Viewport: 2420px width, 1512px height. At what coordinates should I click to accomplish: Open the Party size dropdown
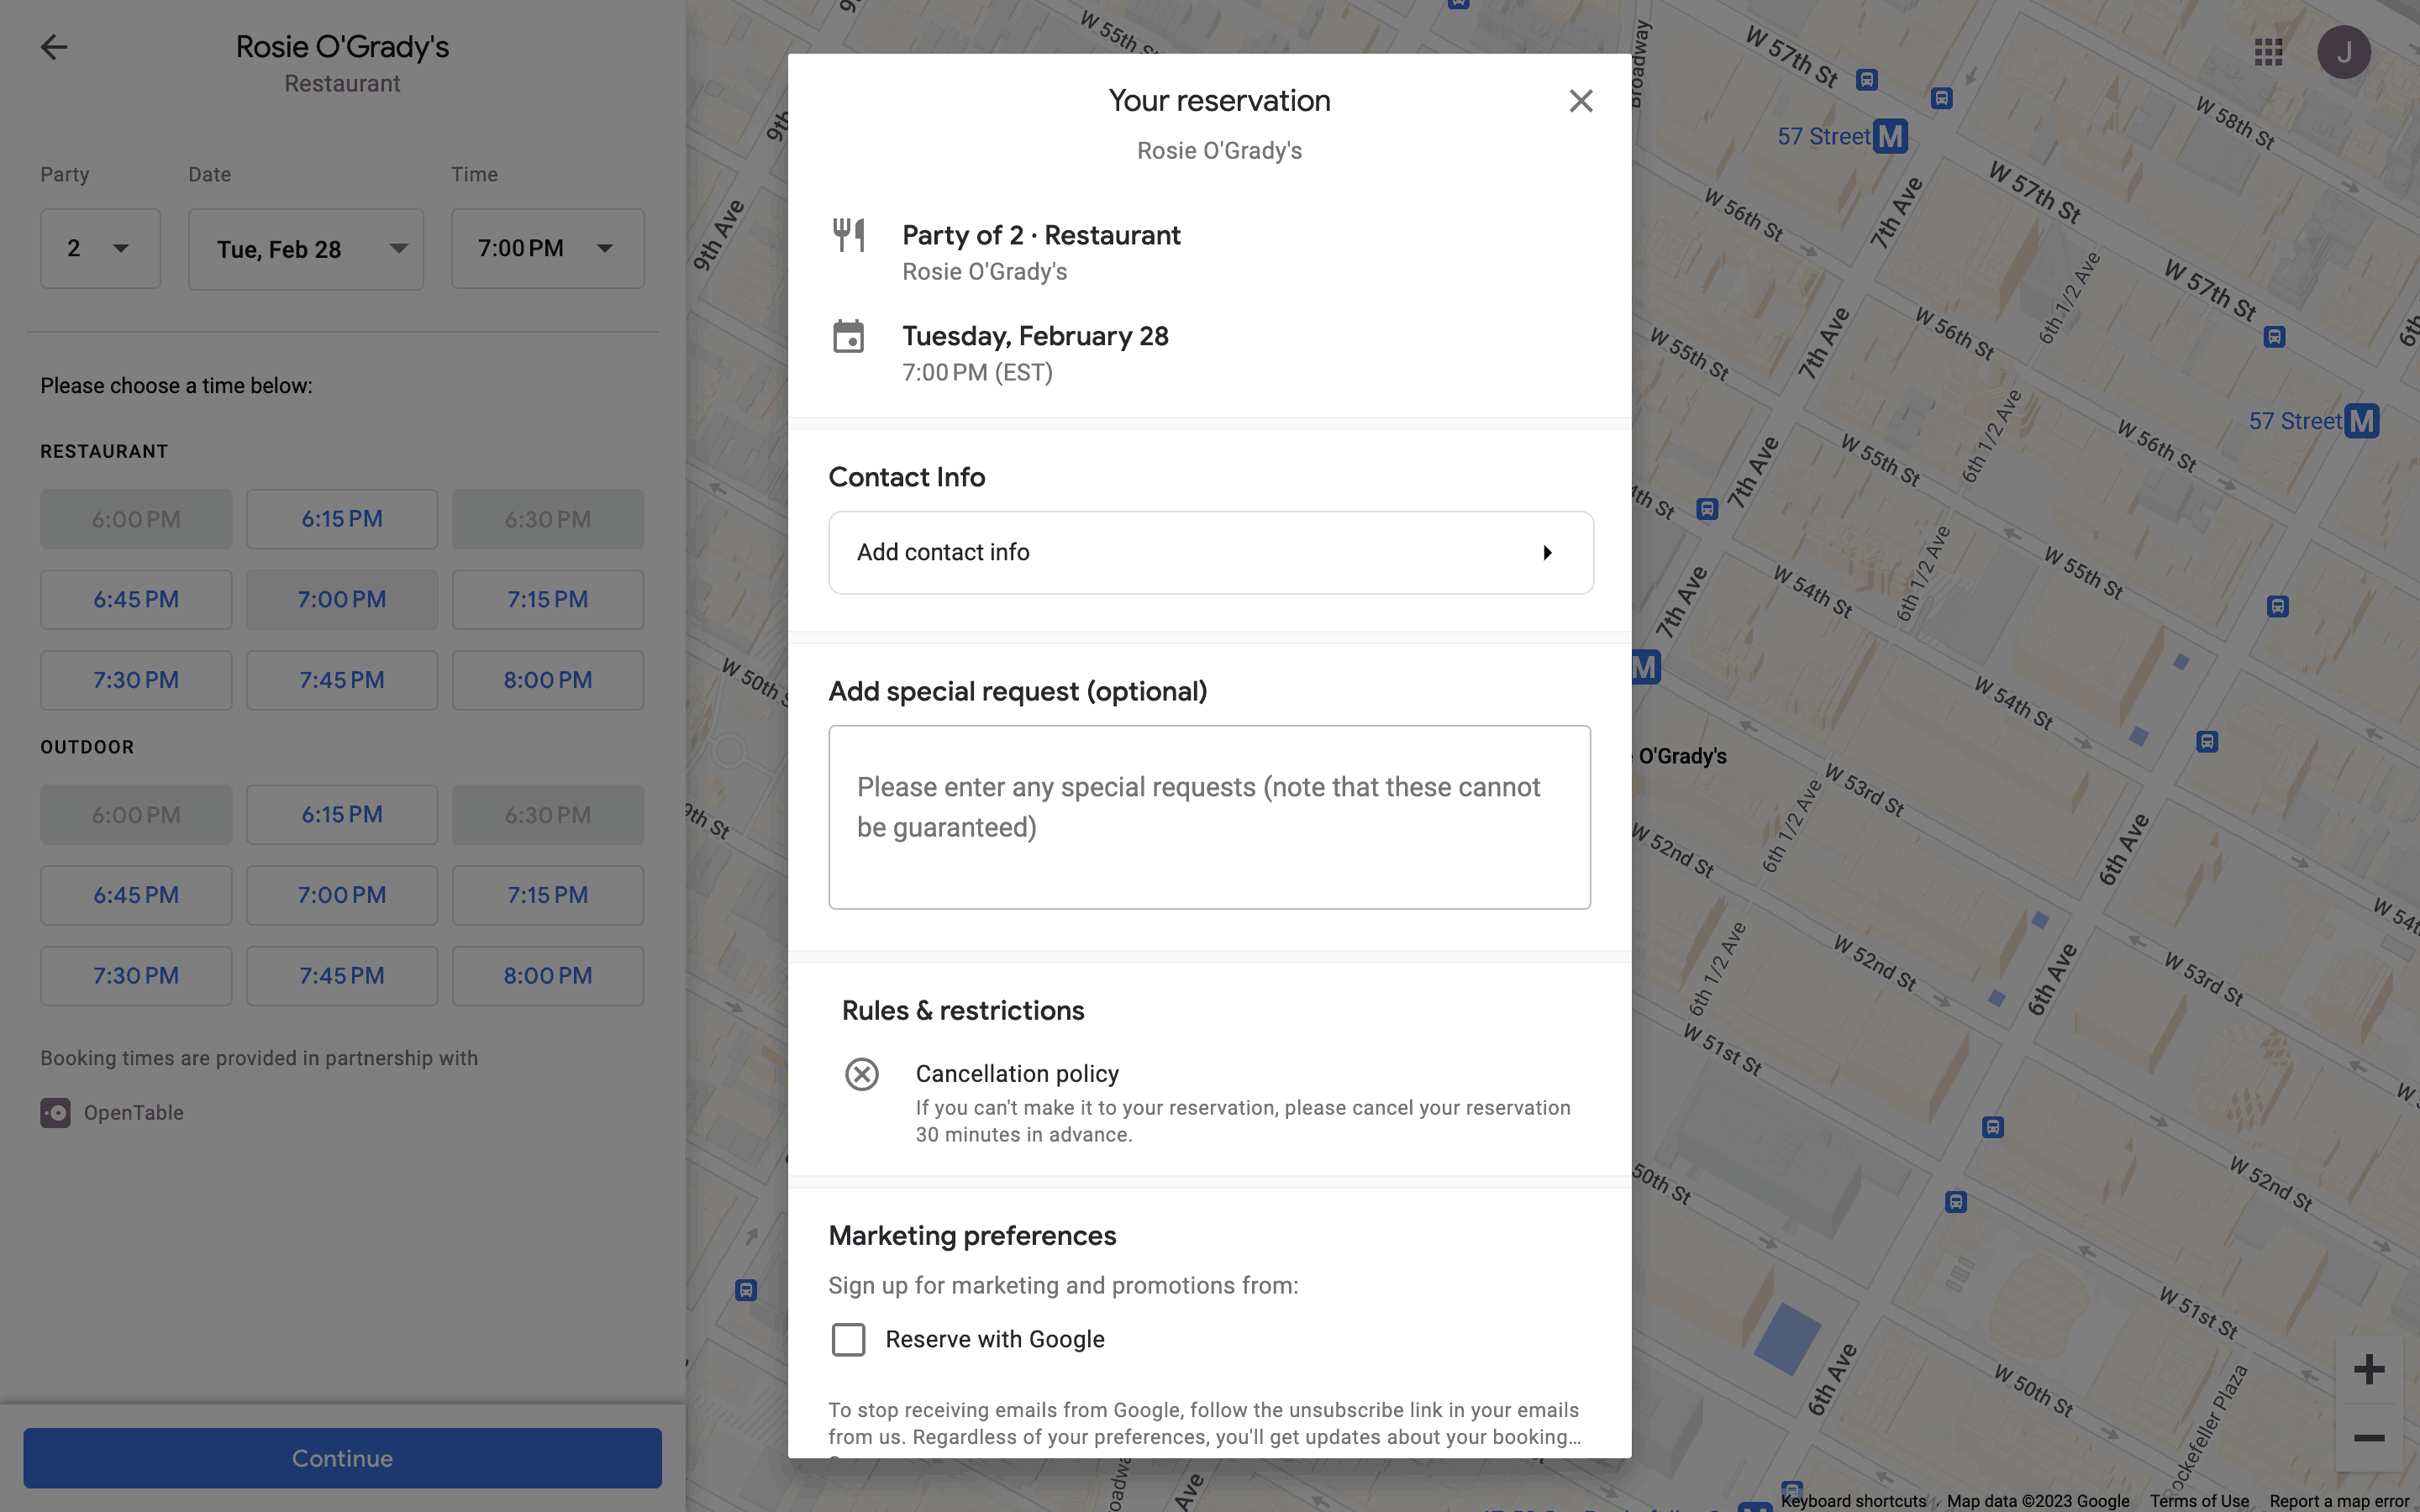click(100, 249)
